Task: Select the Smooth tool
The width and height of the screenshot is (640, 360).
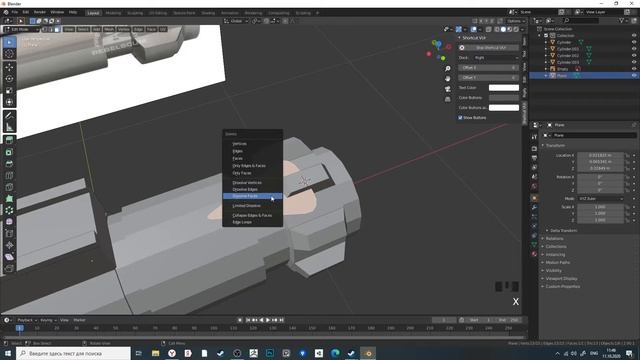Action: click(x=9, y=222)
